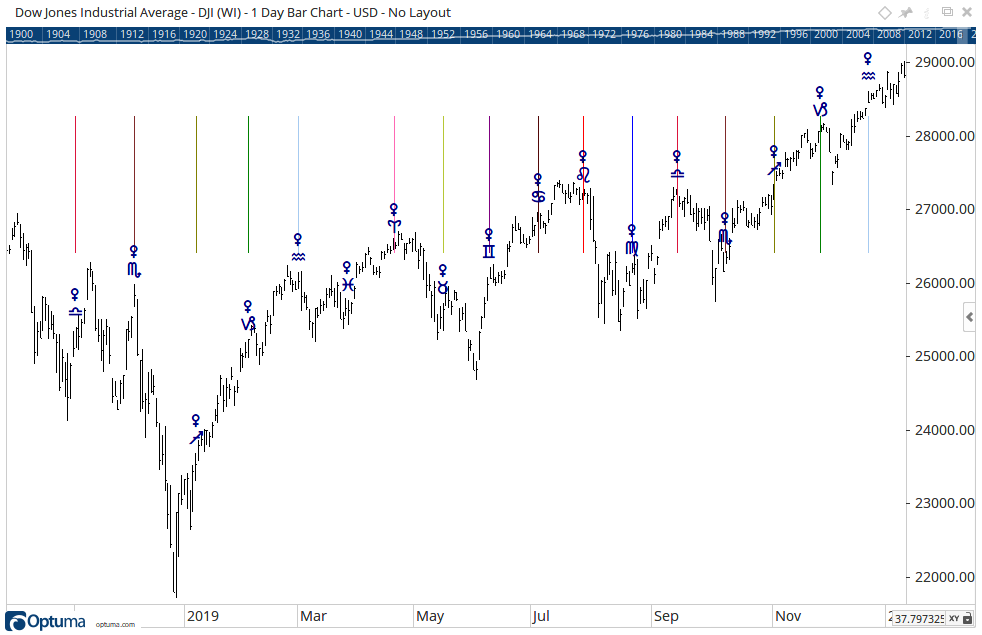Select Venus in Capricorn glyph above 28000 level
This screenshot has height=635, width=982.
click(x=820, y=101)
